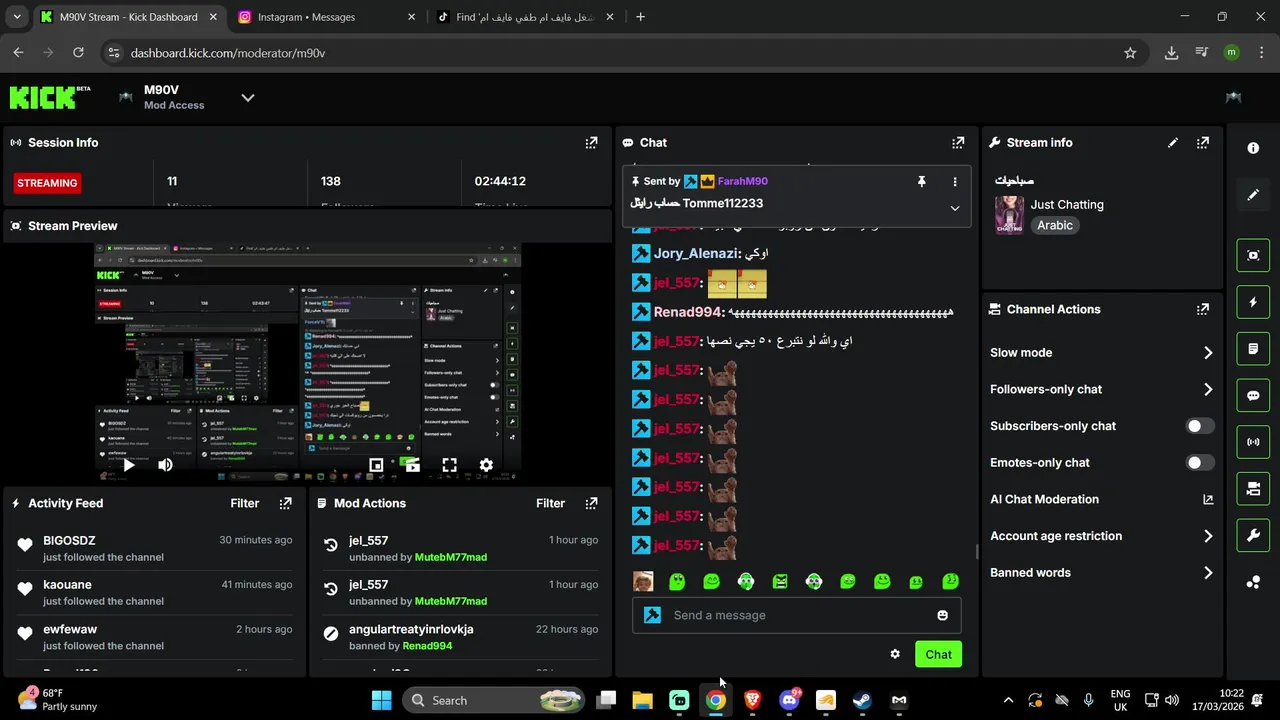Click the pencil edit icon in right sidebar
The height and width of the screenshot is (720, 1280).
tap(1253, 195)
